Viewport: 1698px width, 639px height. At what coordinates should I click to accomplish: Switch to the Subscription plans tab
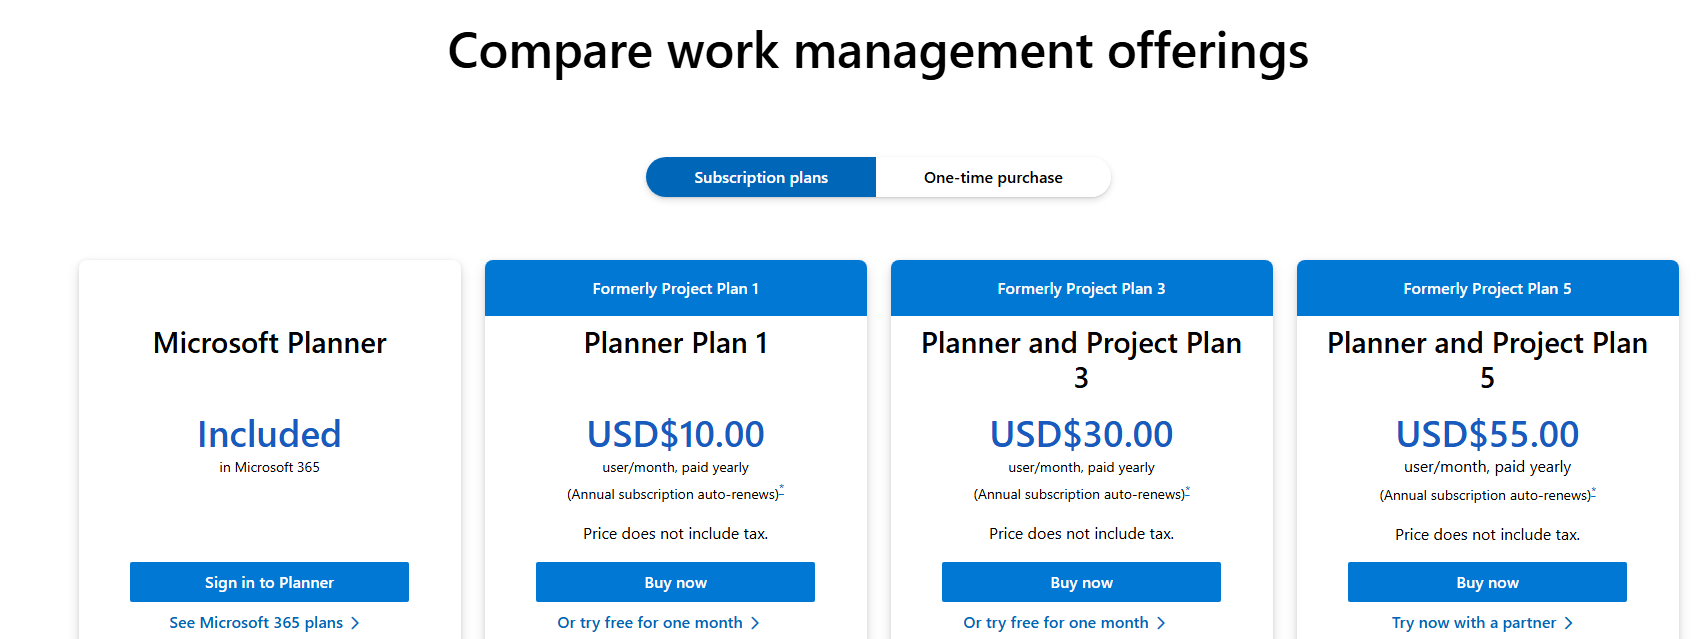[x=761, y=177]
